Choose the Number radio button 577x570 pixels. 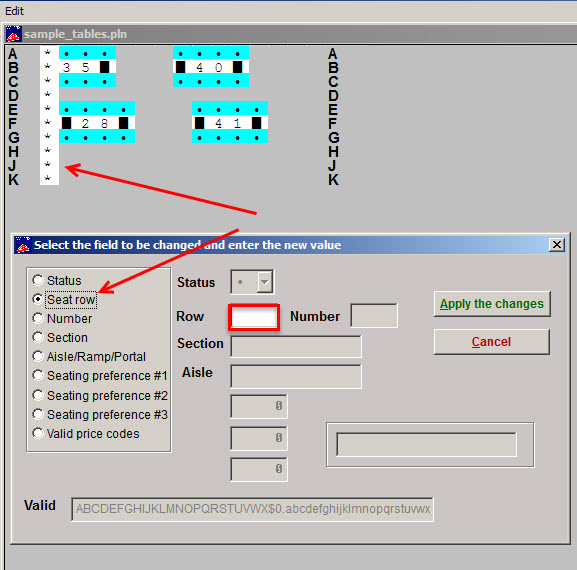coord(62,318)
